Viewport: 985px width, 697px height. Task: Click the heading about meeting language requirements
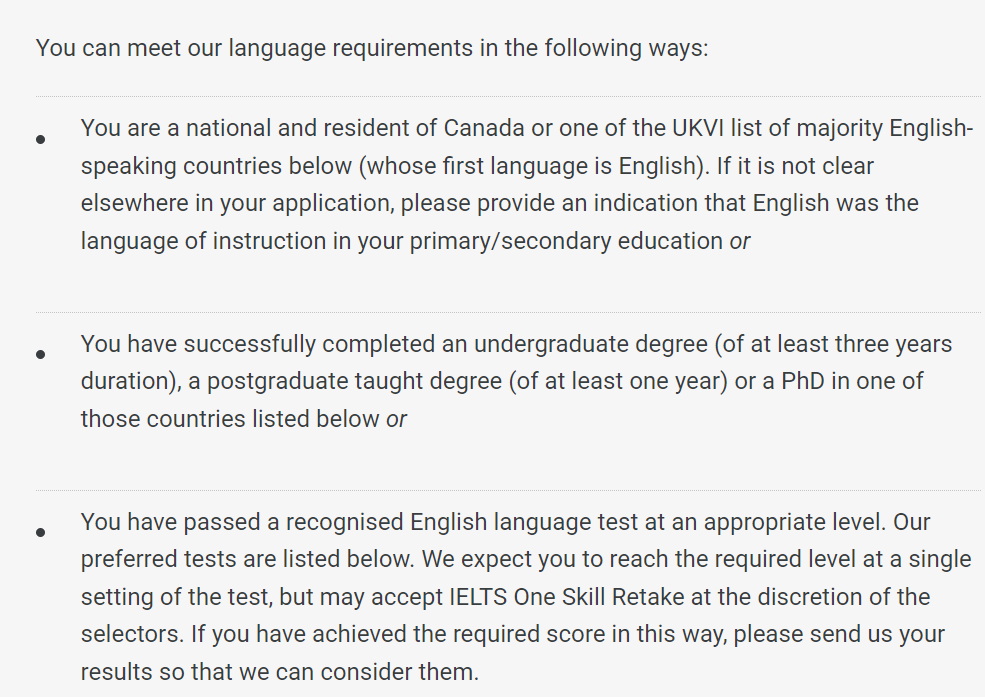click(x=372, y=48)
